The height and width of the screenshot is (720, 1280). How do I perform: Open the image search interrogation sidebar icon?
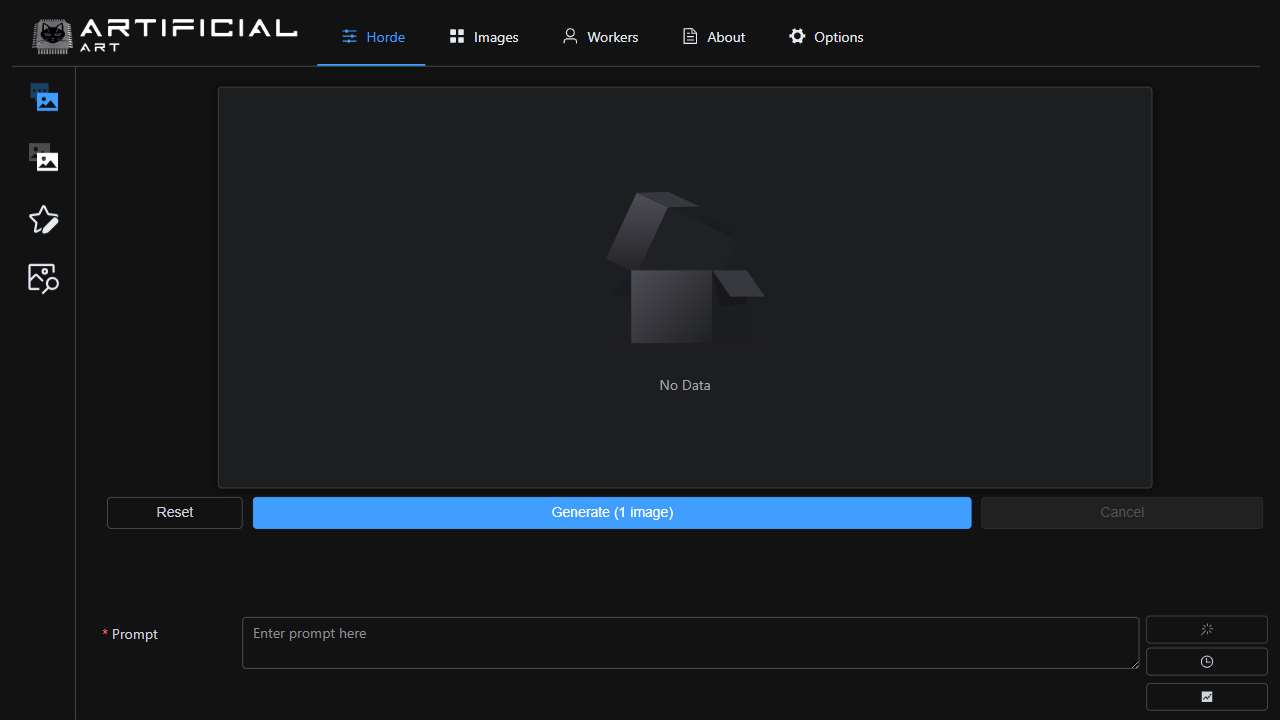click(44, 278)
